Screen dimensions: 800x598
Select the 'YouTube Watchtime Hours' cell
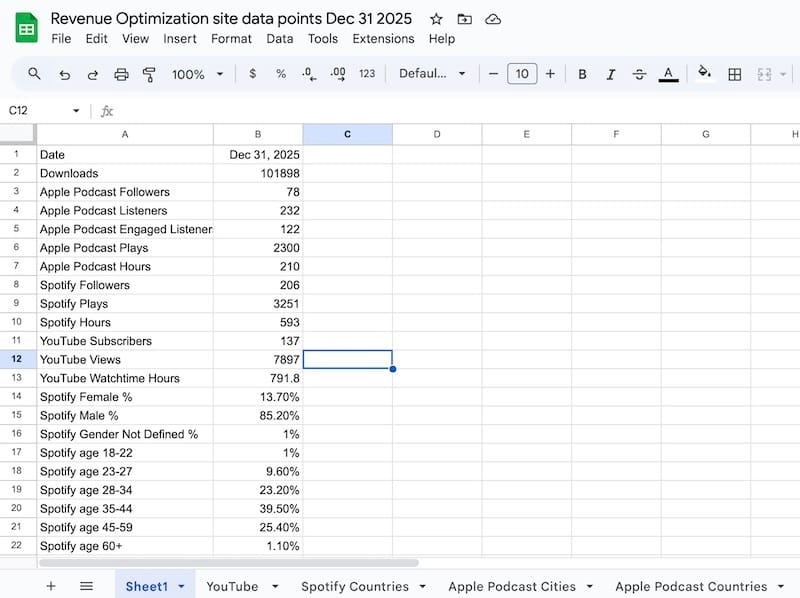point(125,378)
